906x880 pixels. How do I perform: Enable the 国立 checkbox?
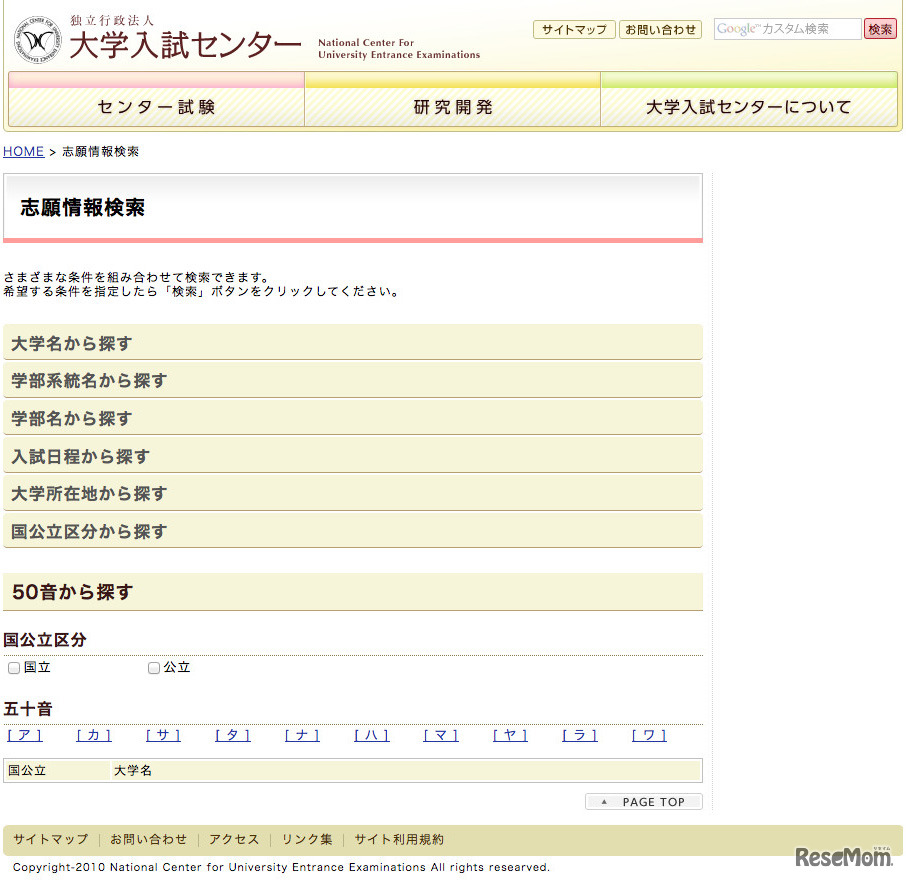[x=14, y=667]
